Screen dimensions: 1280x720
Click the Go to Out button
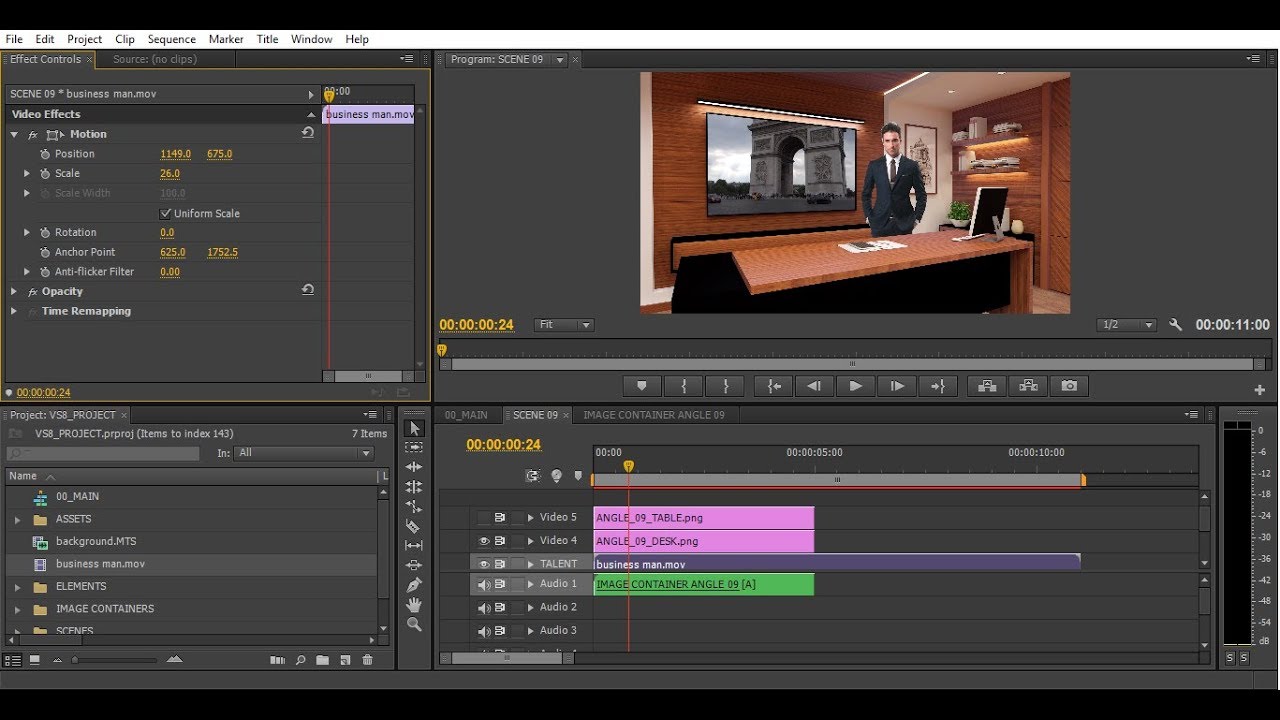click(x=938, y=386)
